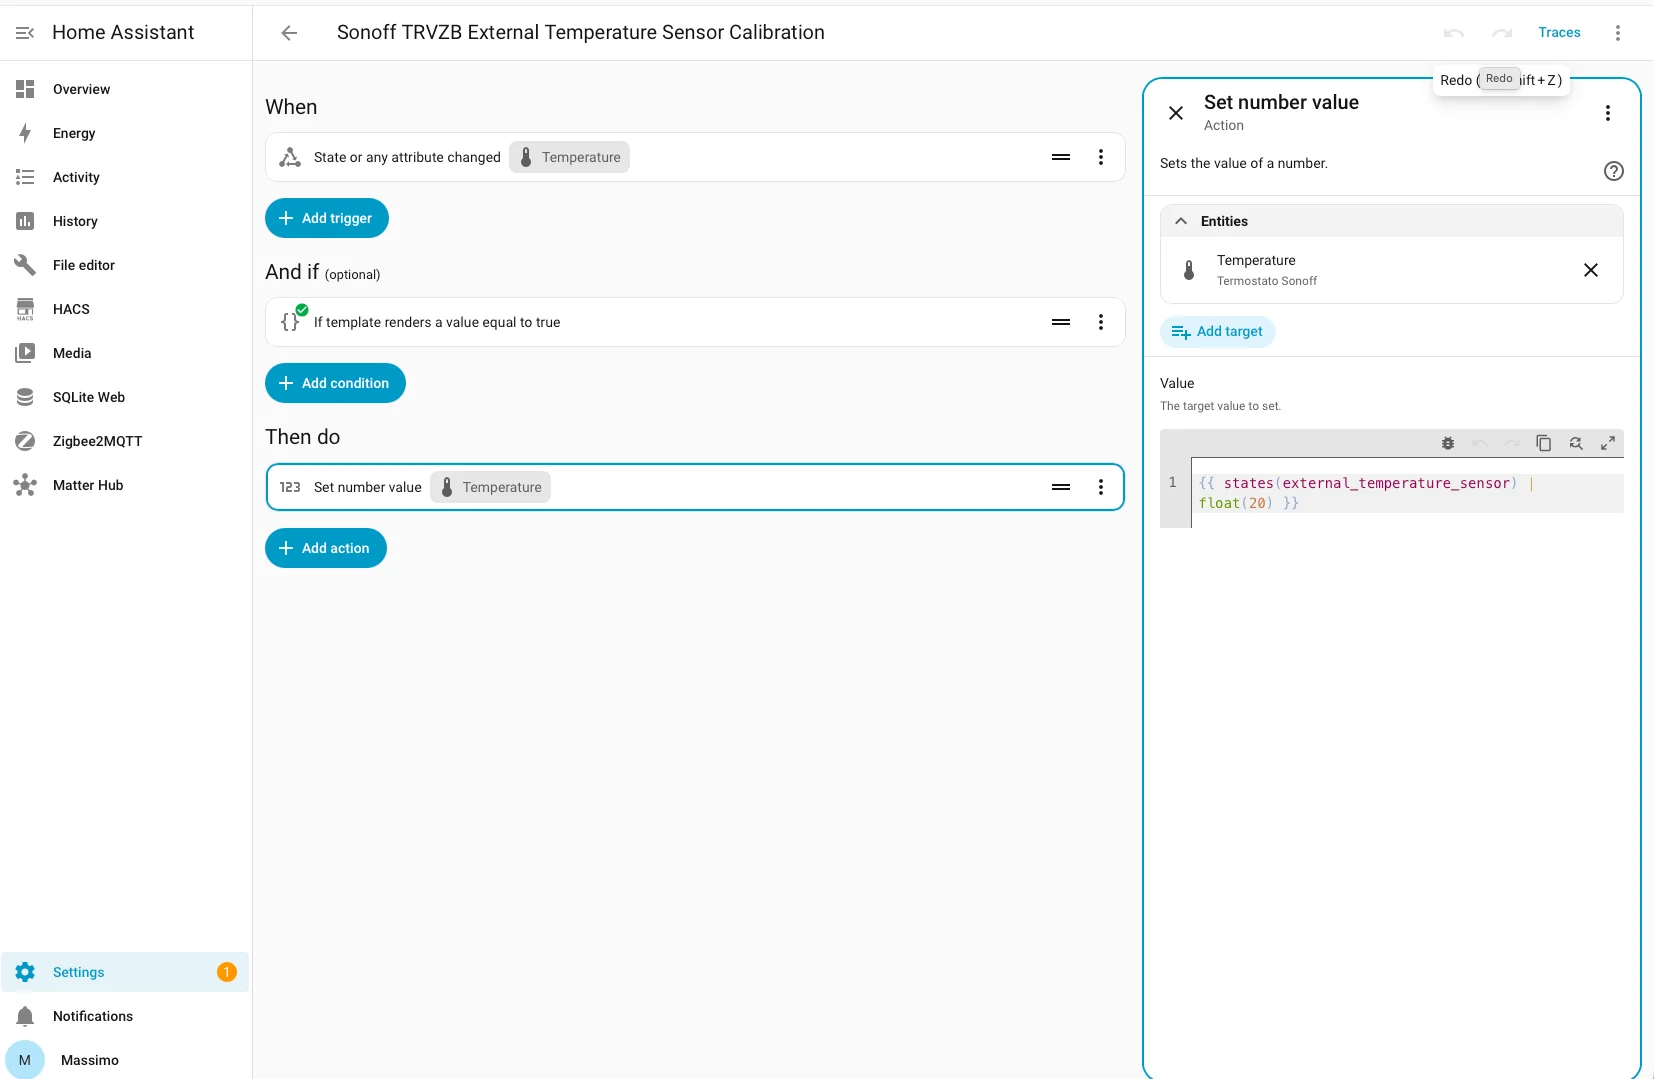Open Settings from sidebar
Screen dimensions: 1654x1079
[x=125, y=972]
